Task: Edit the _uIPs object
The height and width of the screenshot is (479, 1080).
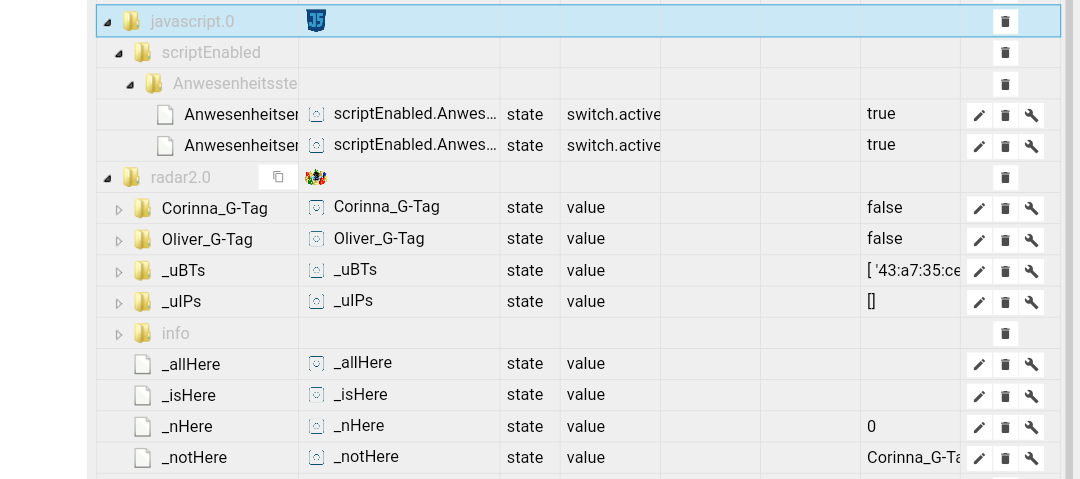Action: 979,302
